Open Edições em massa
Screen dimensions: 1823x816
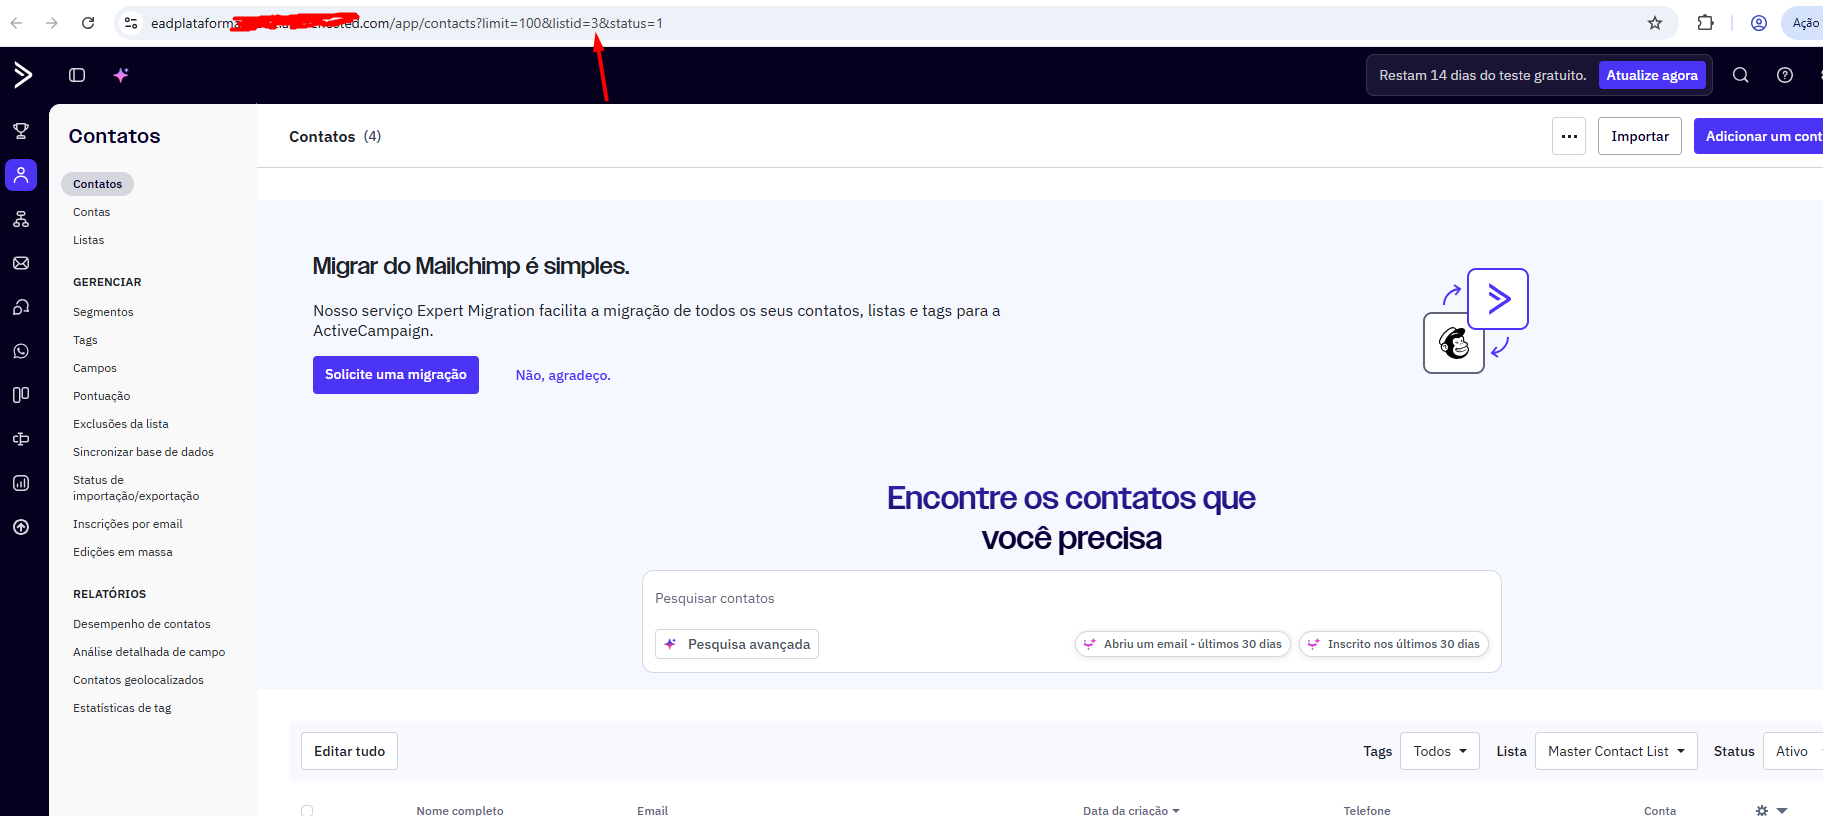(123, 552)
